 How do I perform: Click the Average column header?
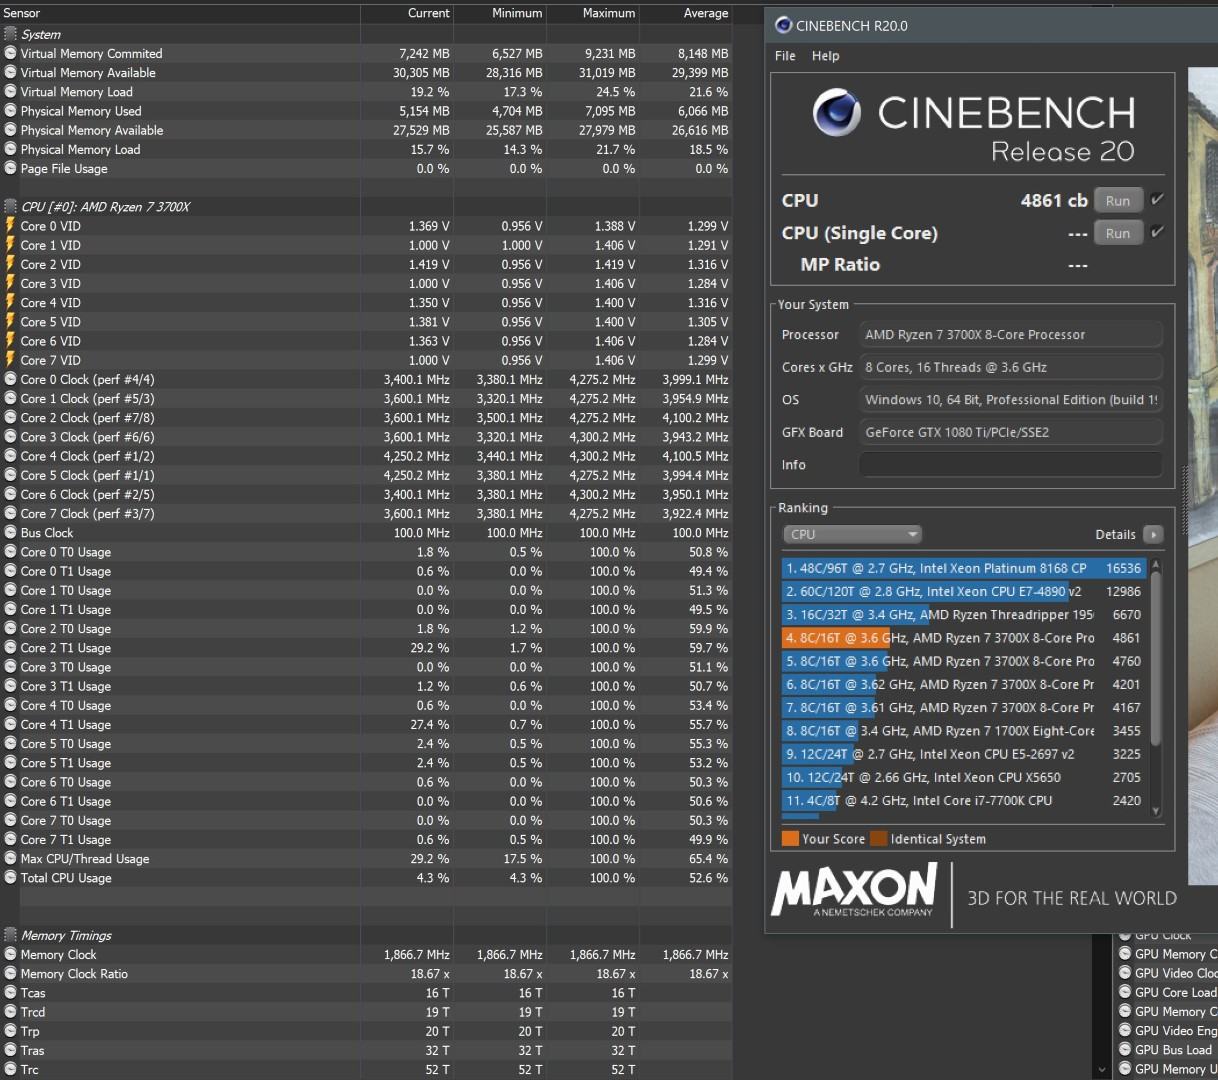(686, 13)
